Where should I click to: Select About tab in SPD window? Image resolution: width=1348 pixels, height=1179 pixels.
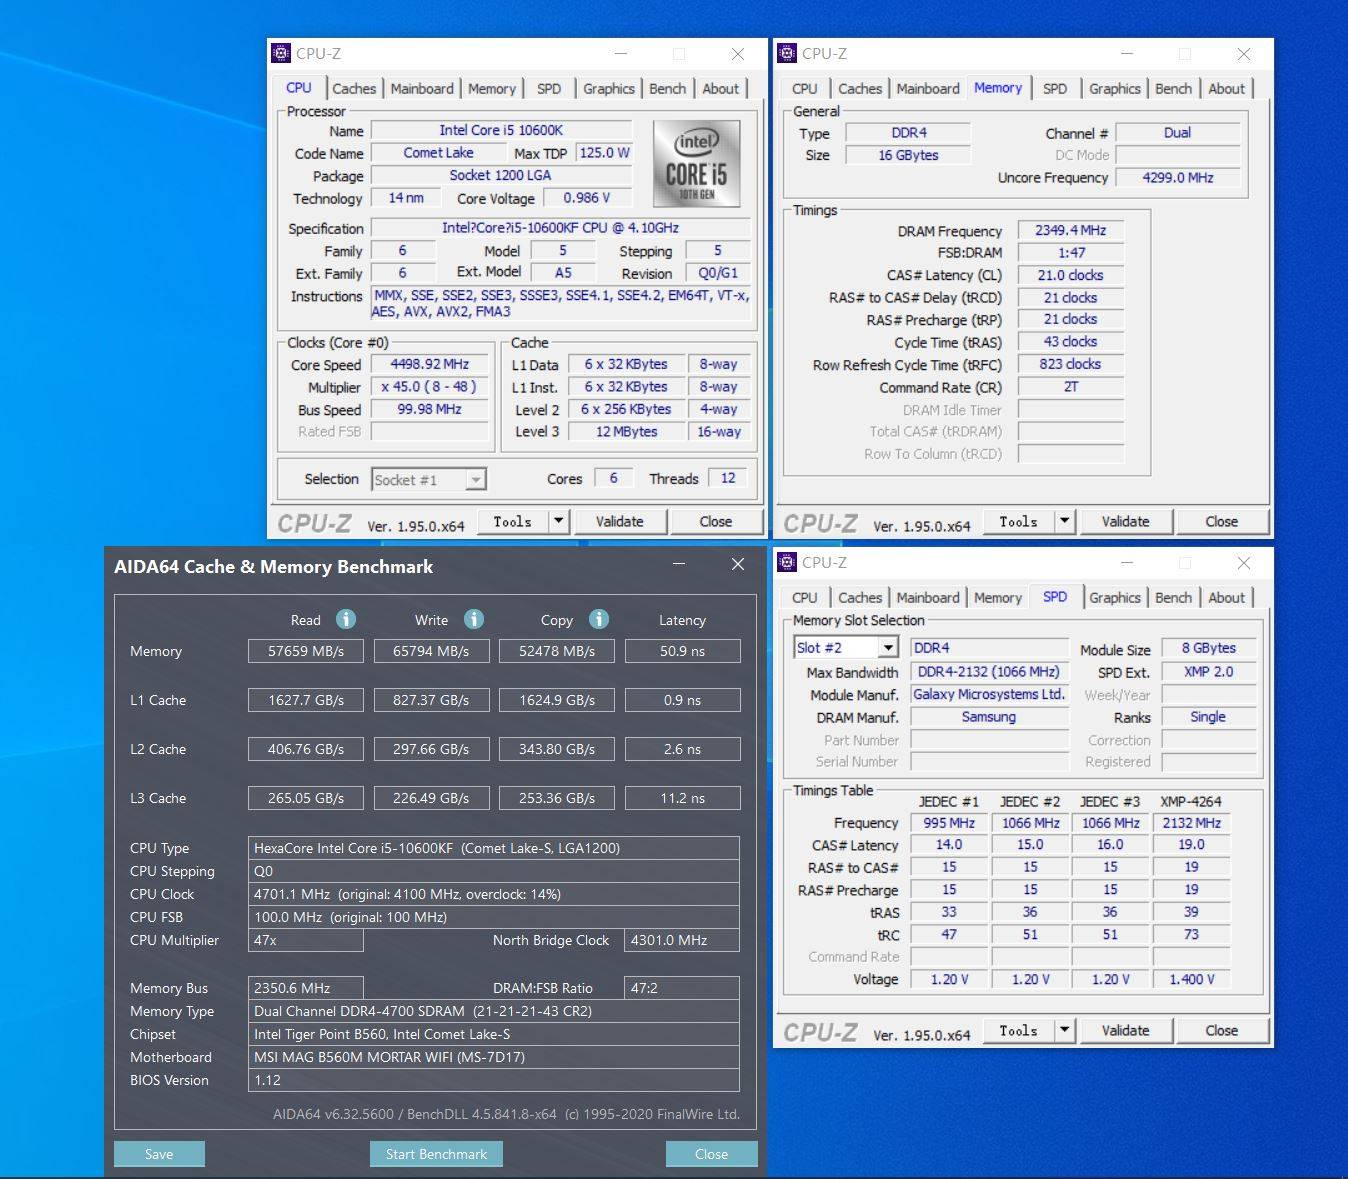[x=1226, y=597]
